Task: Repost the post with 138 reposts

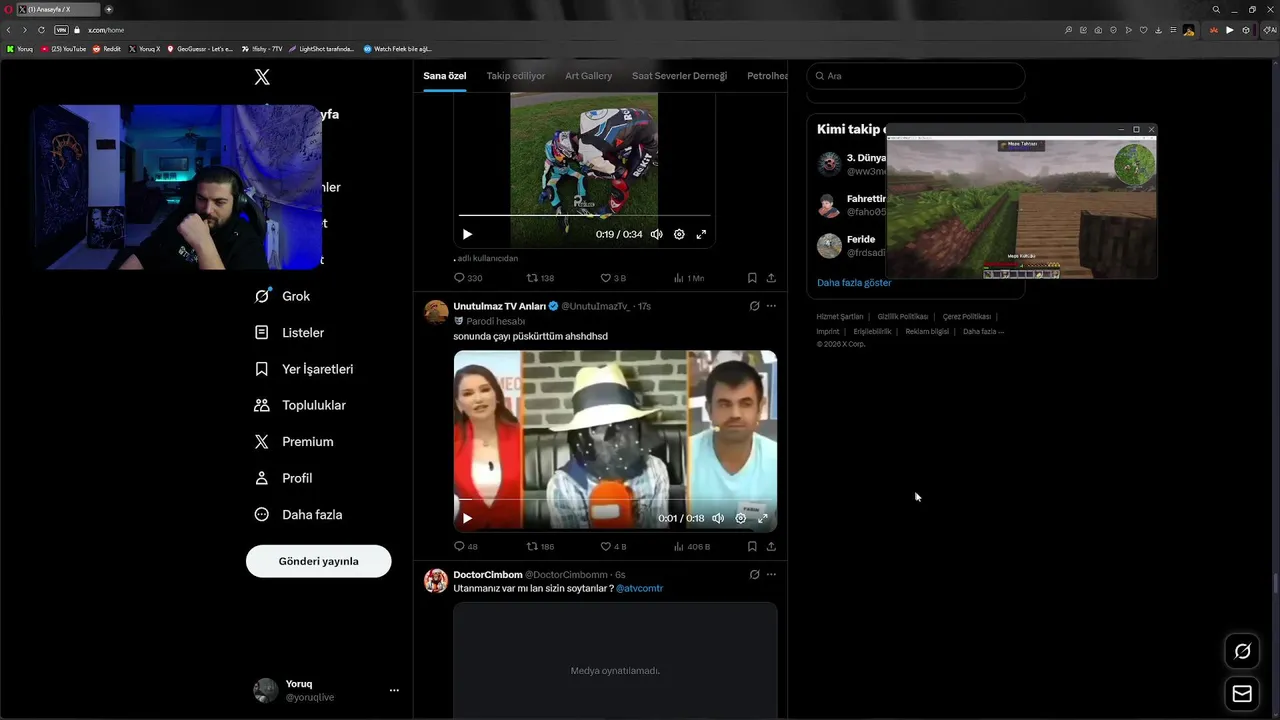Action: click(x=540, y=278)
